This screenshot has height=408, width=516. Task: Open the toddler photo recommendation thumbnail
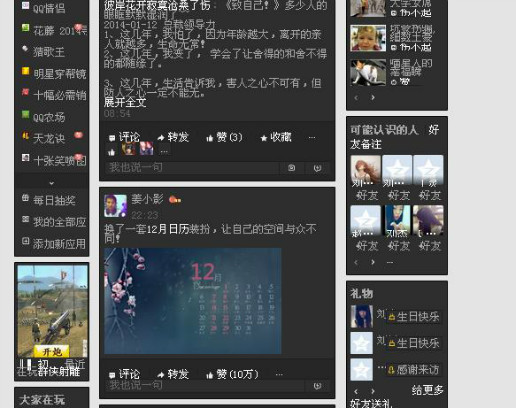click(x=368, y=38)
